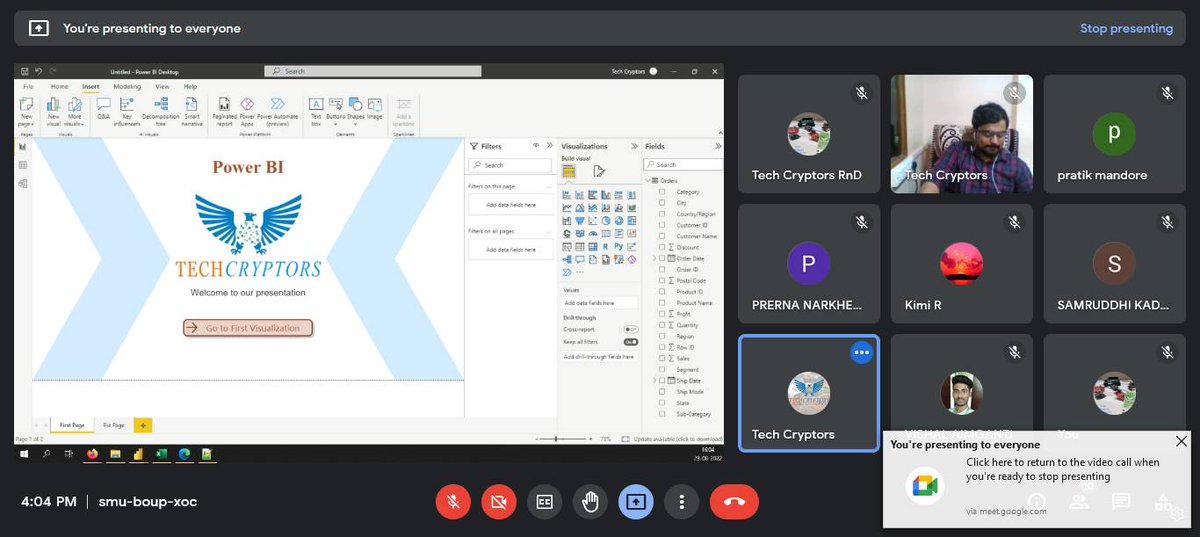Open Firefox from the taskbar
The height and width of the screenshot is (537, 1200).
[x=93, y=454]
